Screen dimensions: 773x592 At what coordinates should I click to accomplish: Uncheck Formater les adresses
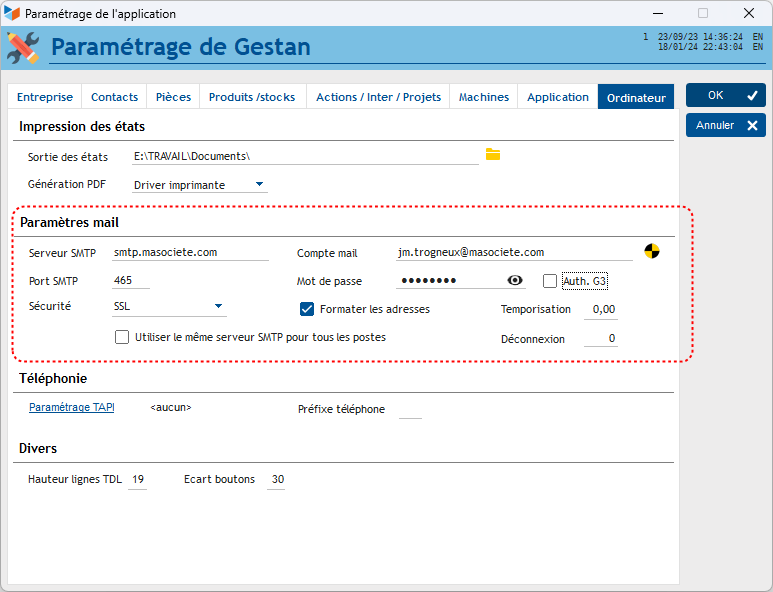pyautogui.click(x=307, y=309)
